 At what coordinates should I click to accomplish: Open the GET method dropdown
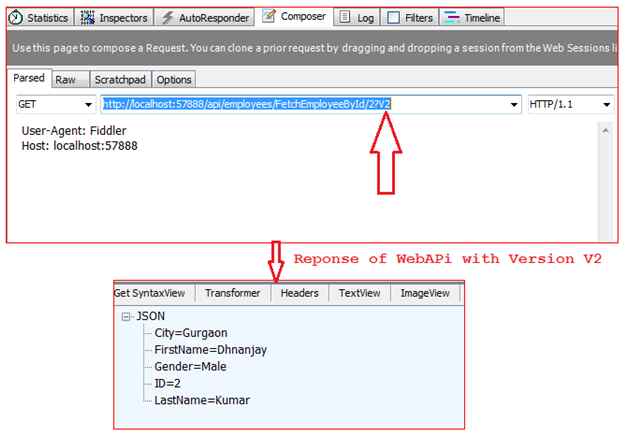pyautogui.click(x=56, y=105)
